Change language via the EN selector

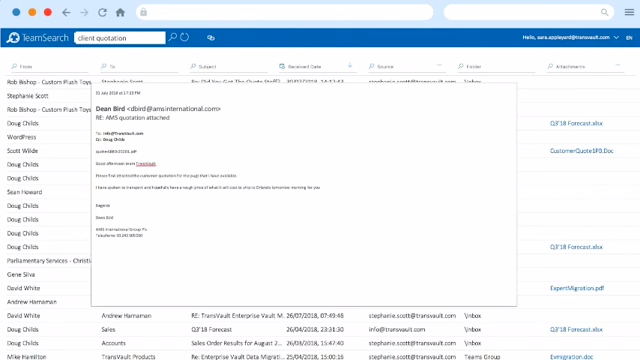pos(629,38)
